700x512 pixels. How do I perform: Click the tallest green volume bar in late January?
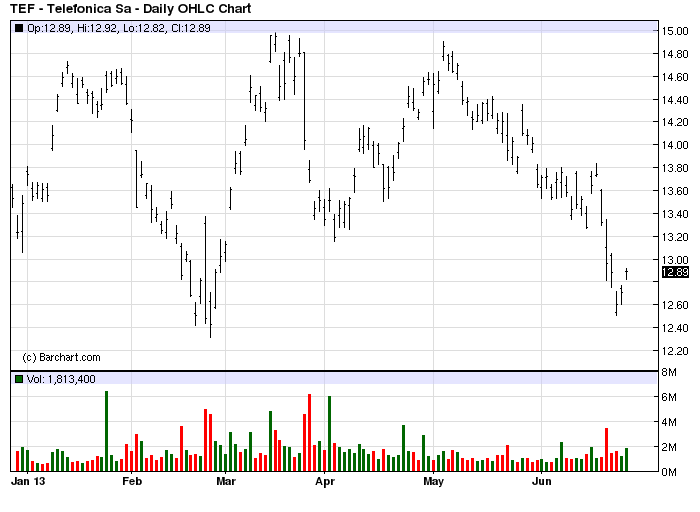pos(107,431)
